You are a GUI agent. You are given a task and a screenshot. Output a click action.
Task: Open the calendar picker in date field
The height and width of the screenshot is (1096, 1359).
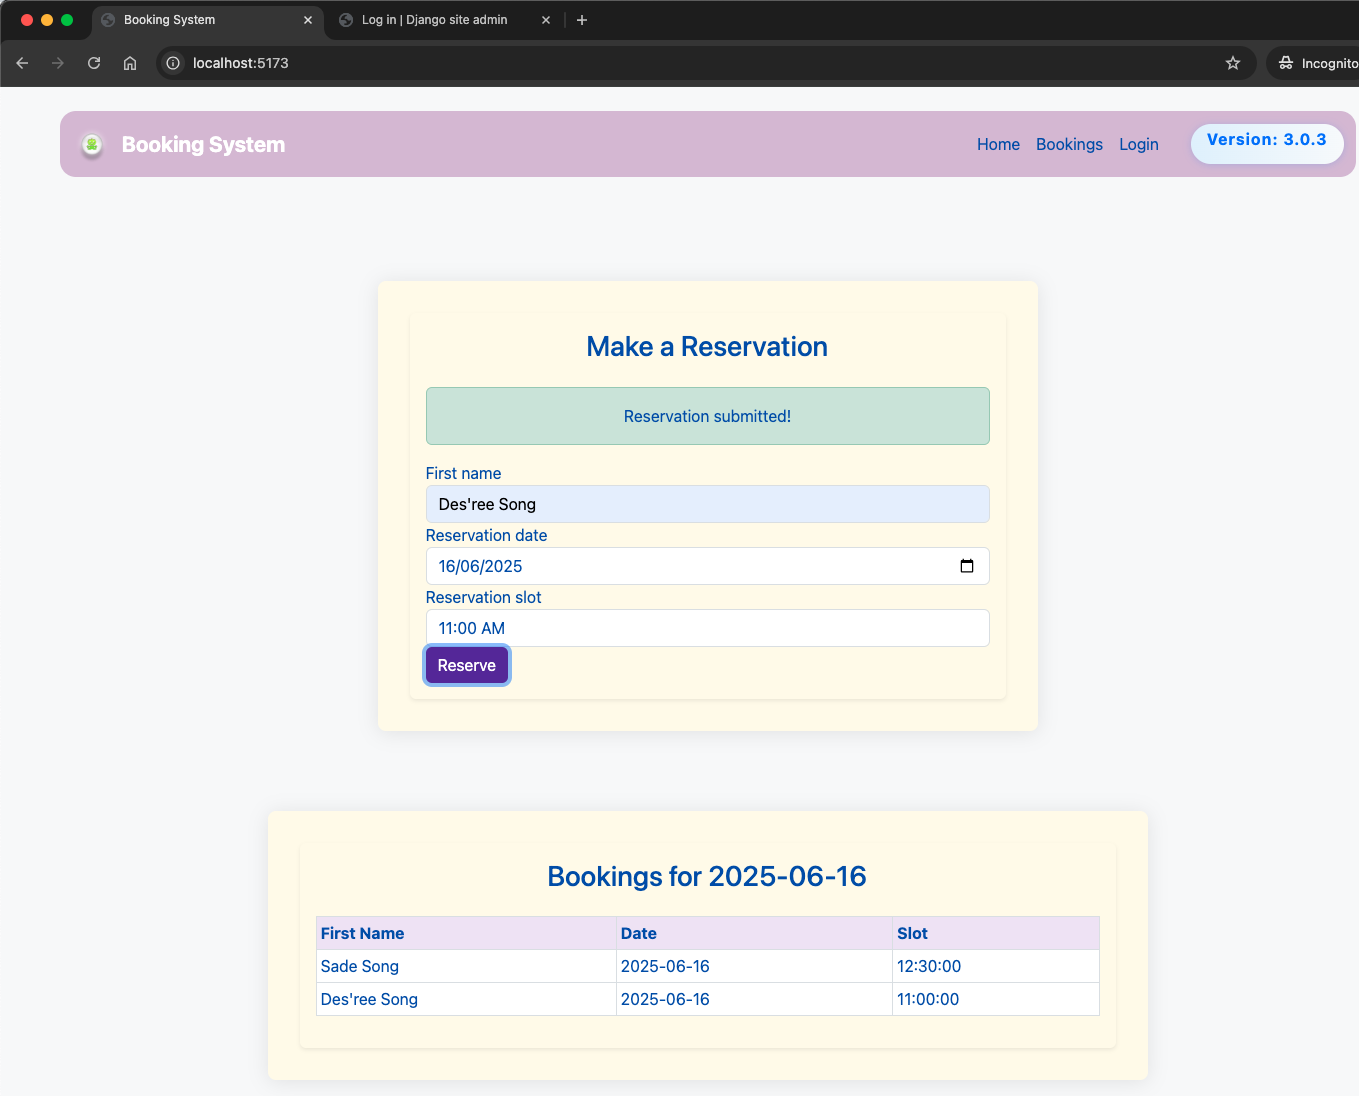[x=966, y=566]
